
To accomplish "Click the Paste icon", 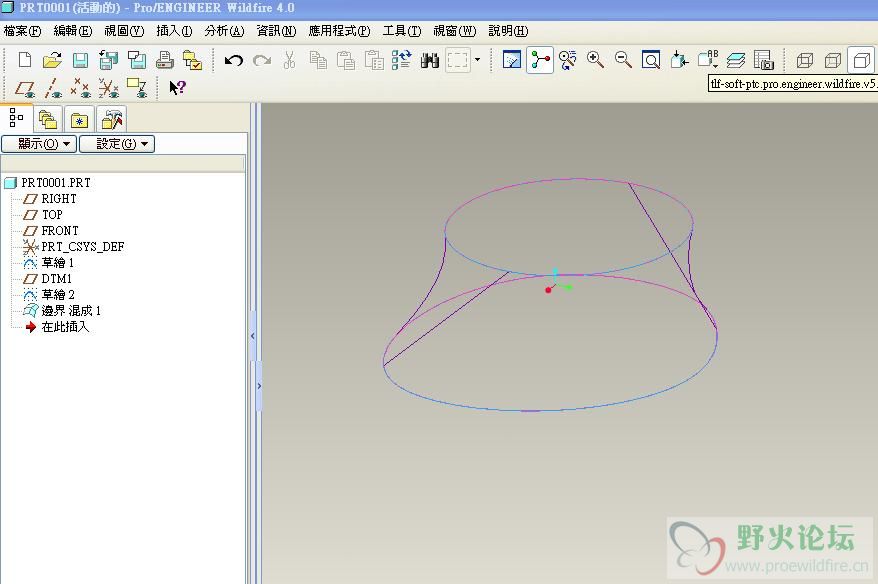I will [x=346, y=59].
